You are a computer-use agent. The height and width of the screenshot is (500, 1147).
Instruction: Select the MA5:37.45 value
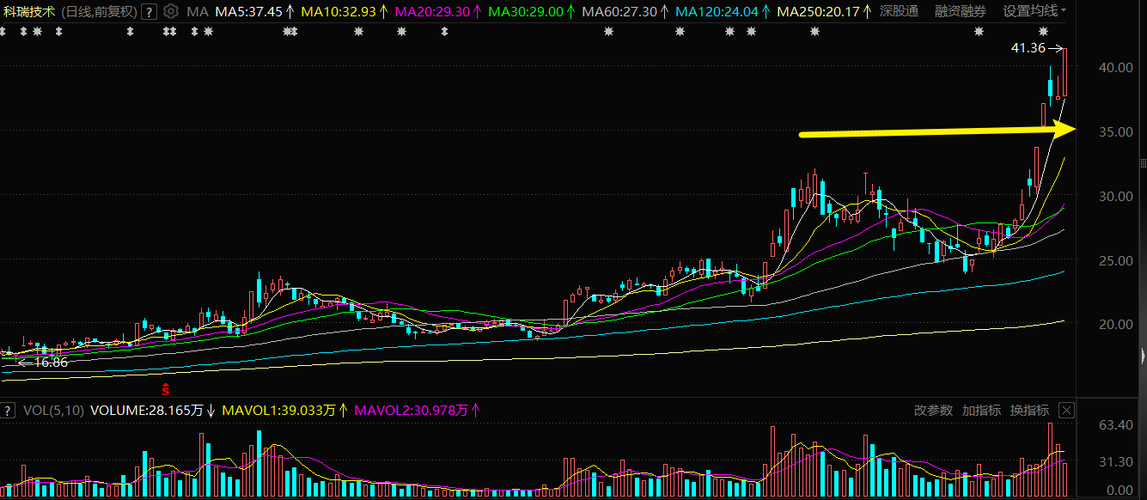pos(249,11)
